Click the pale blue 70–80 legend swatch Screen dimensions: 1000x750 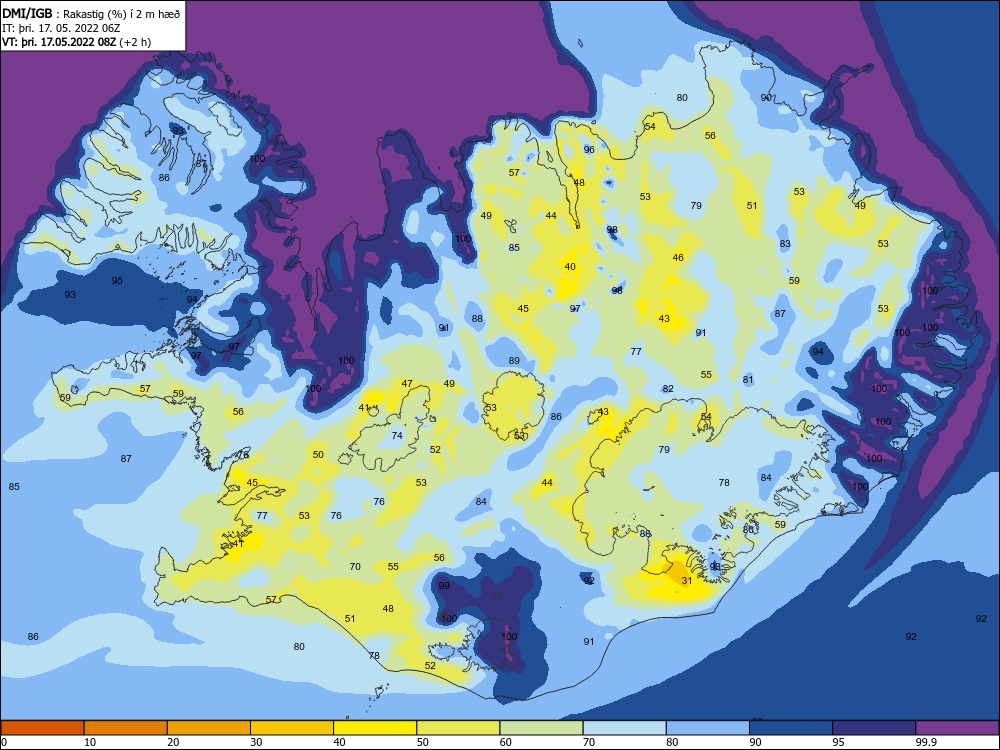pos(625,728)
